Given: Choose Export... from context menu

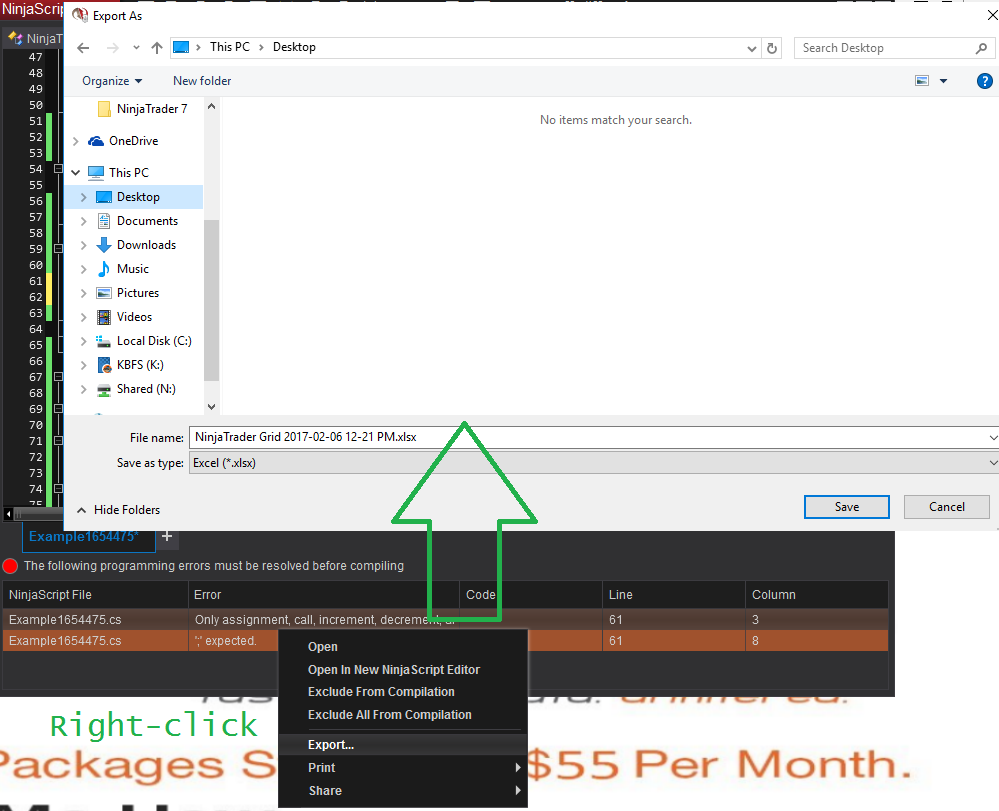Looking at the screenshot, I should tap(403, 745).
